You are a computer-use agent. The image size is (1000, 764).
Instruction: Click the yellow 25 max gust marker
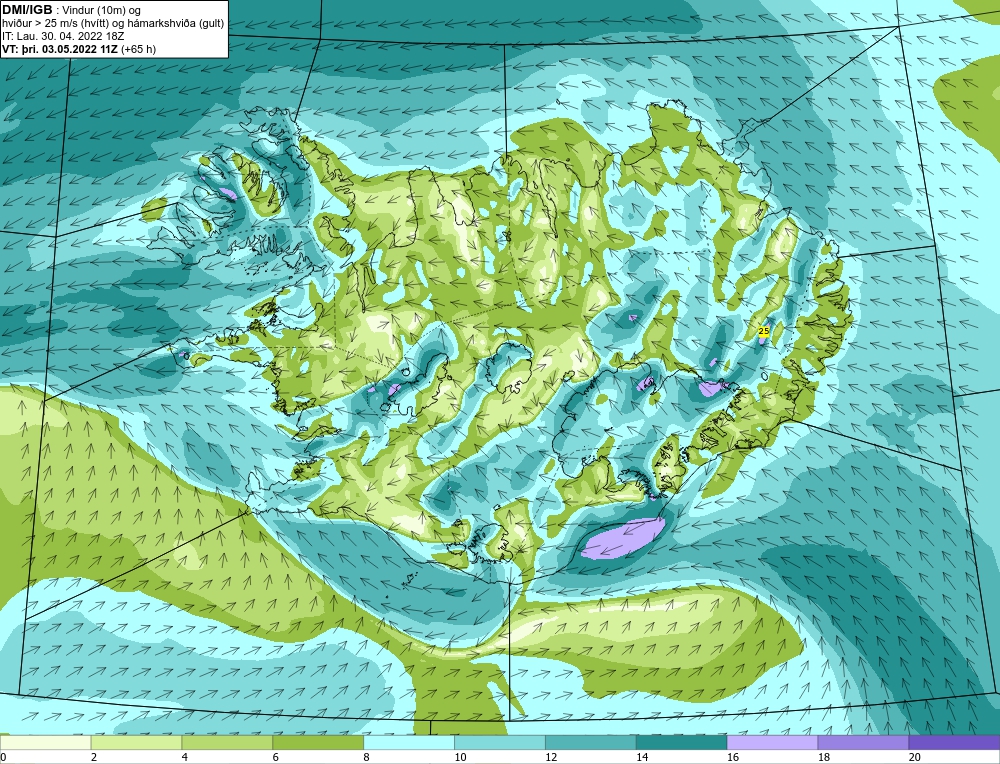click(763, 331)
